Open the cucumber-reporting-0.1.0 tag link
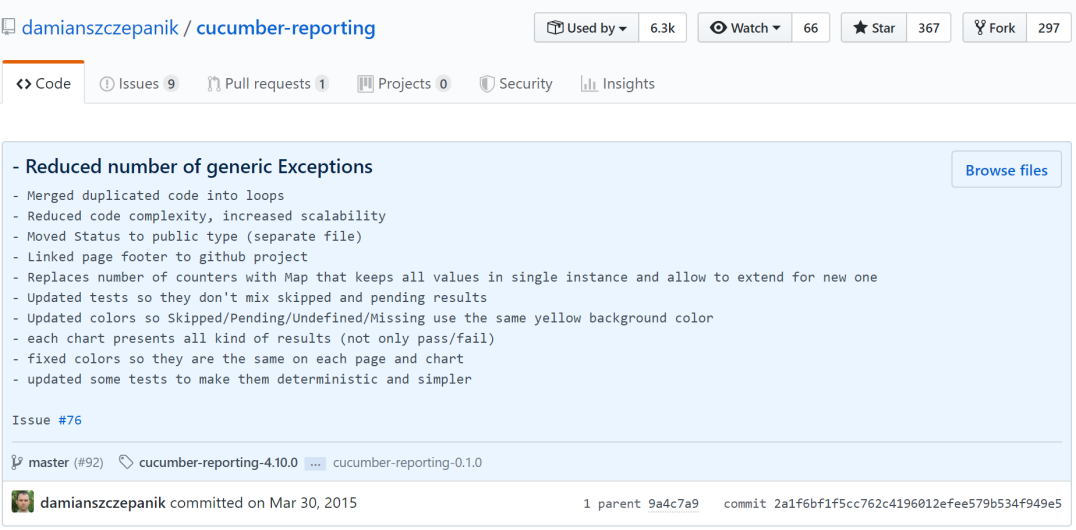 (x=407, y=462)
